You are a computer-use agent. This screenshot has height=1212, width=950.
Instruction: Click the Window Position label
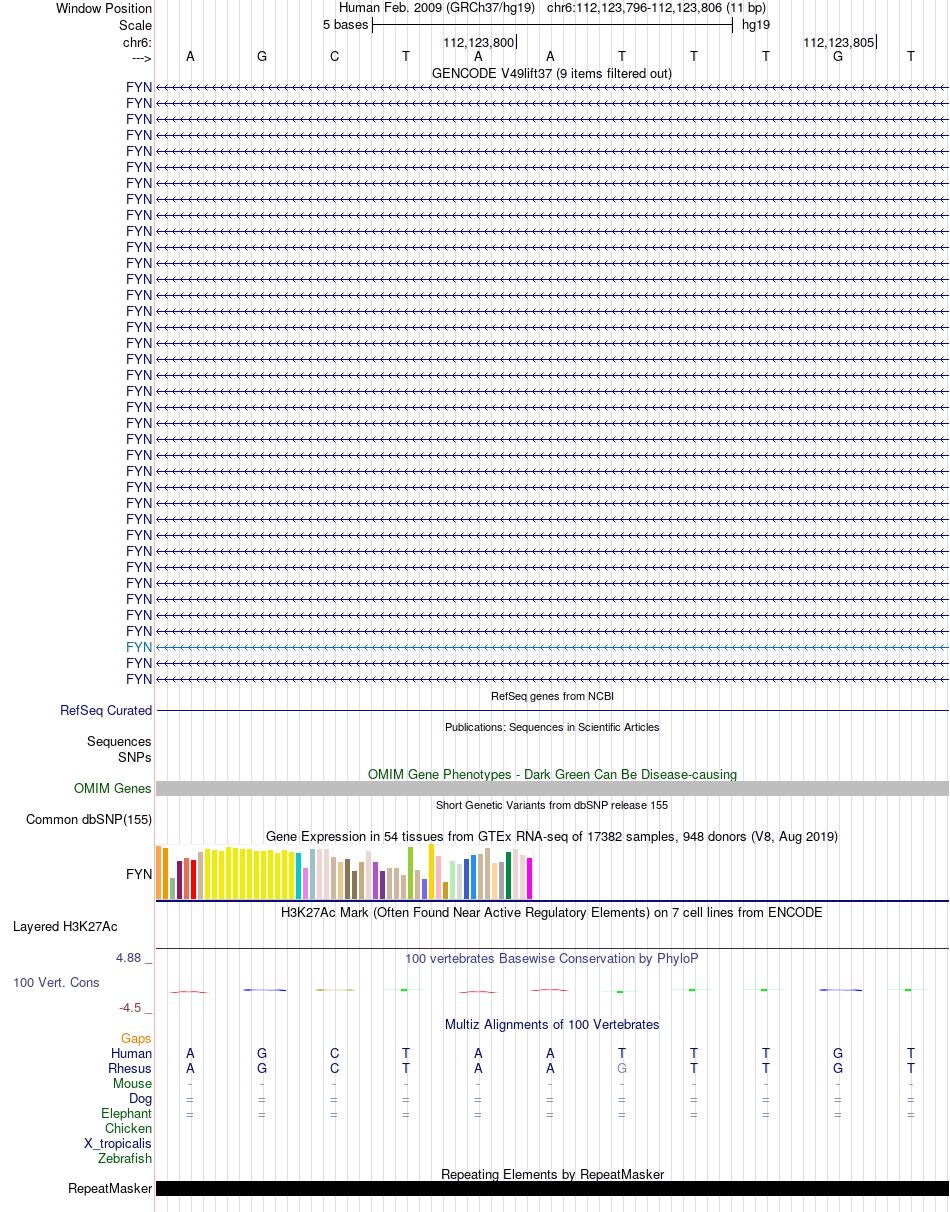pos(104,8)
